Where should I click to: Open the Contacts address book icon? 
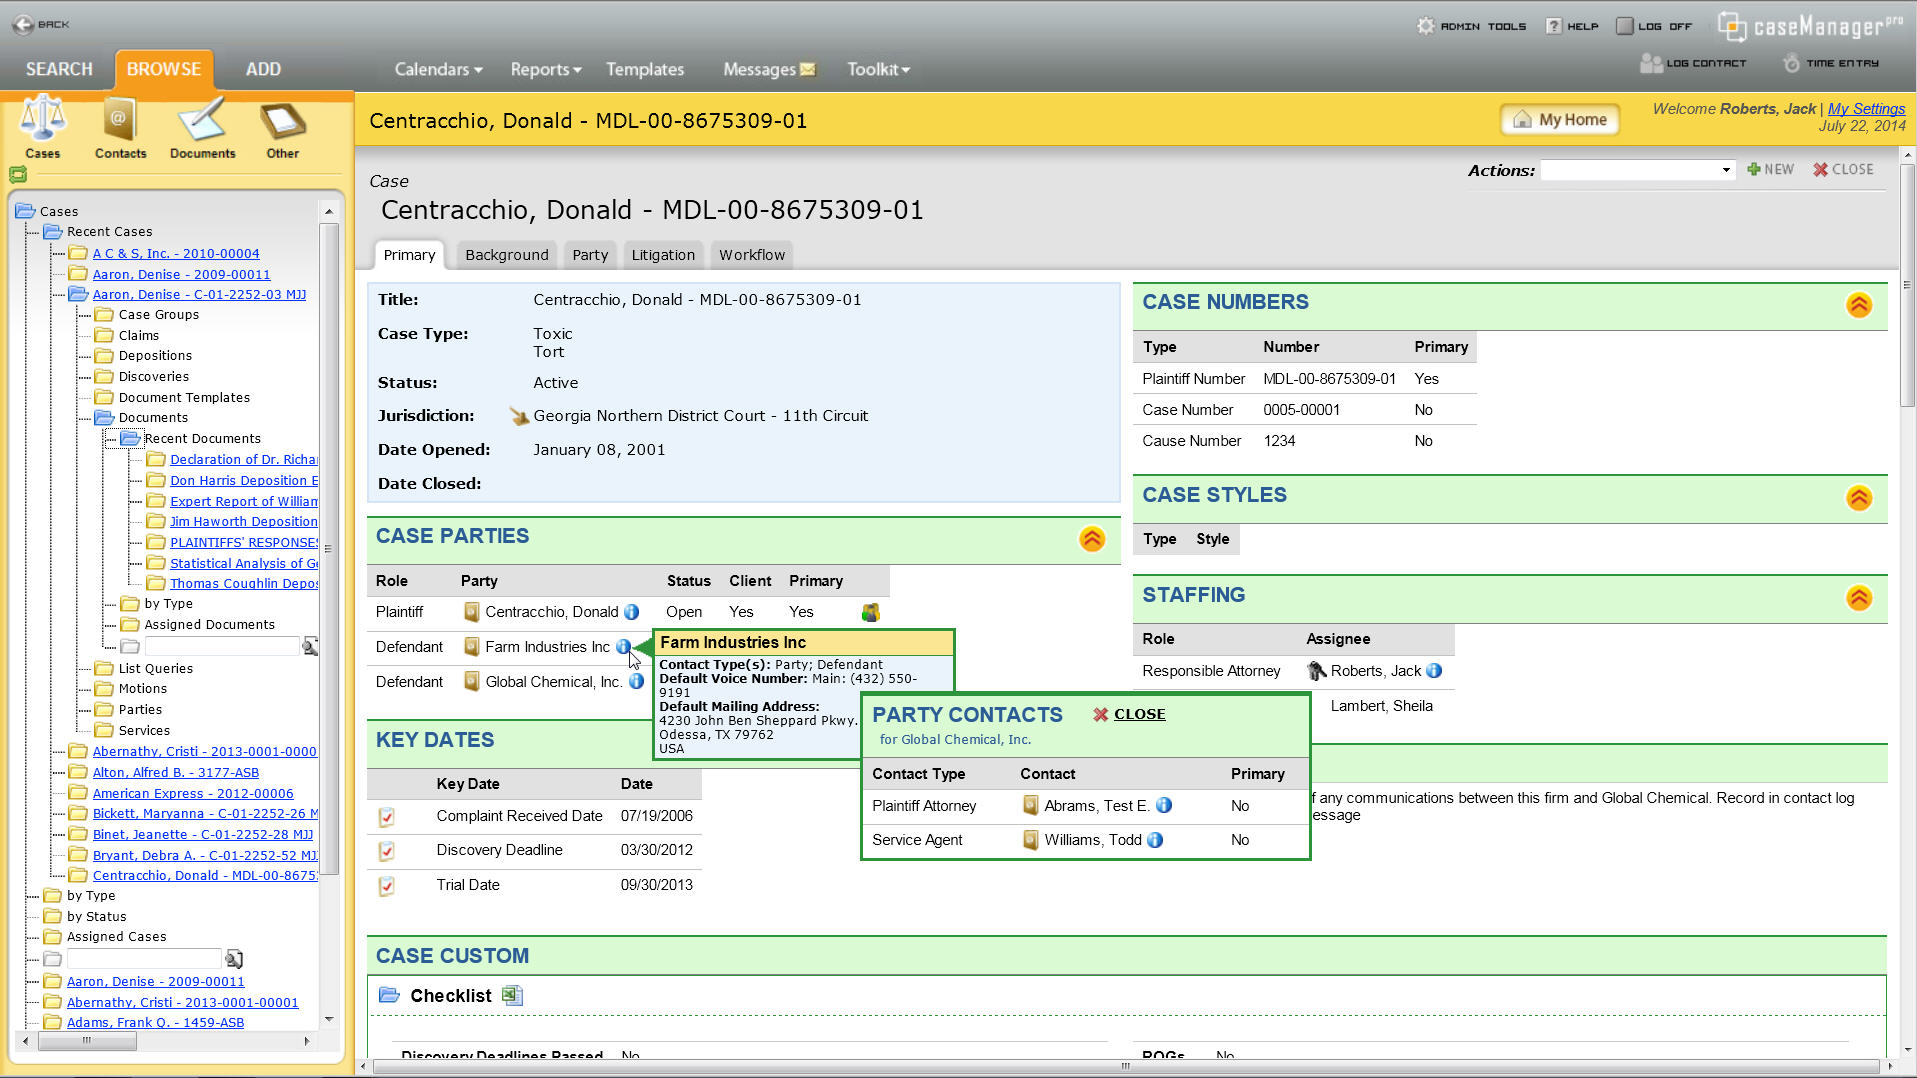(120, 120)
